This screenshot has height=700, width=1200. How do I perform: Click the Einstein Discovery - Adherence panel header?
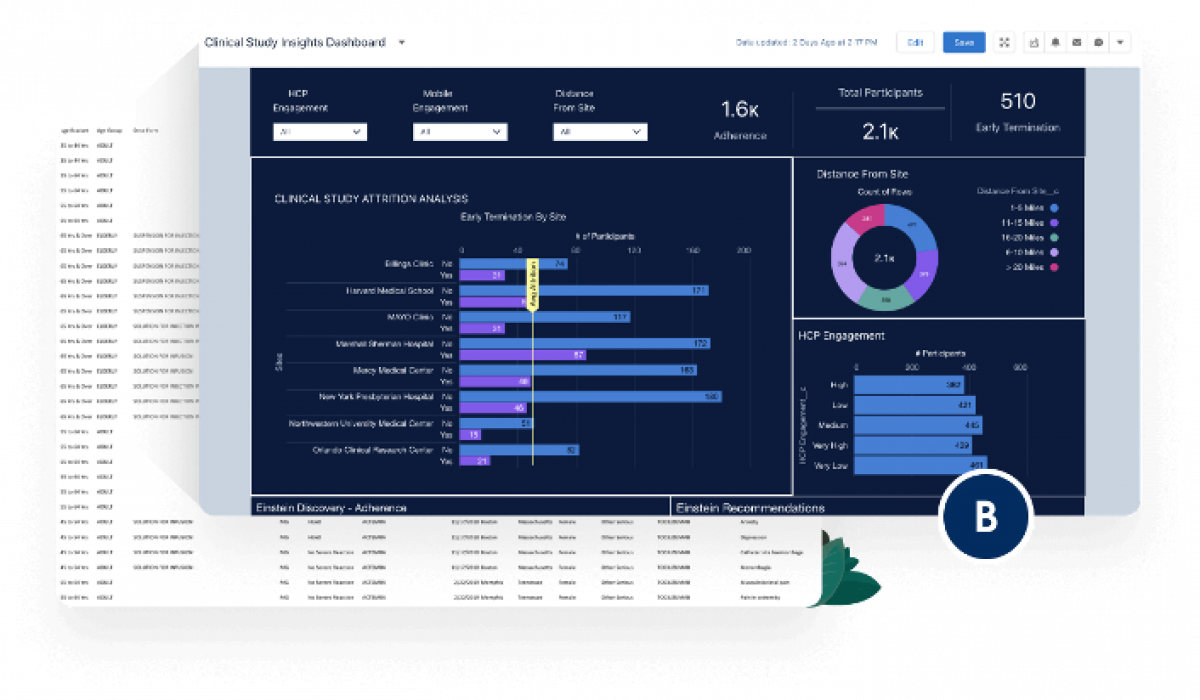coord(331,508)
